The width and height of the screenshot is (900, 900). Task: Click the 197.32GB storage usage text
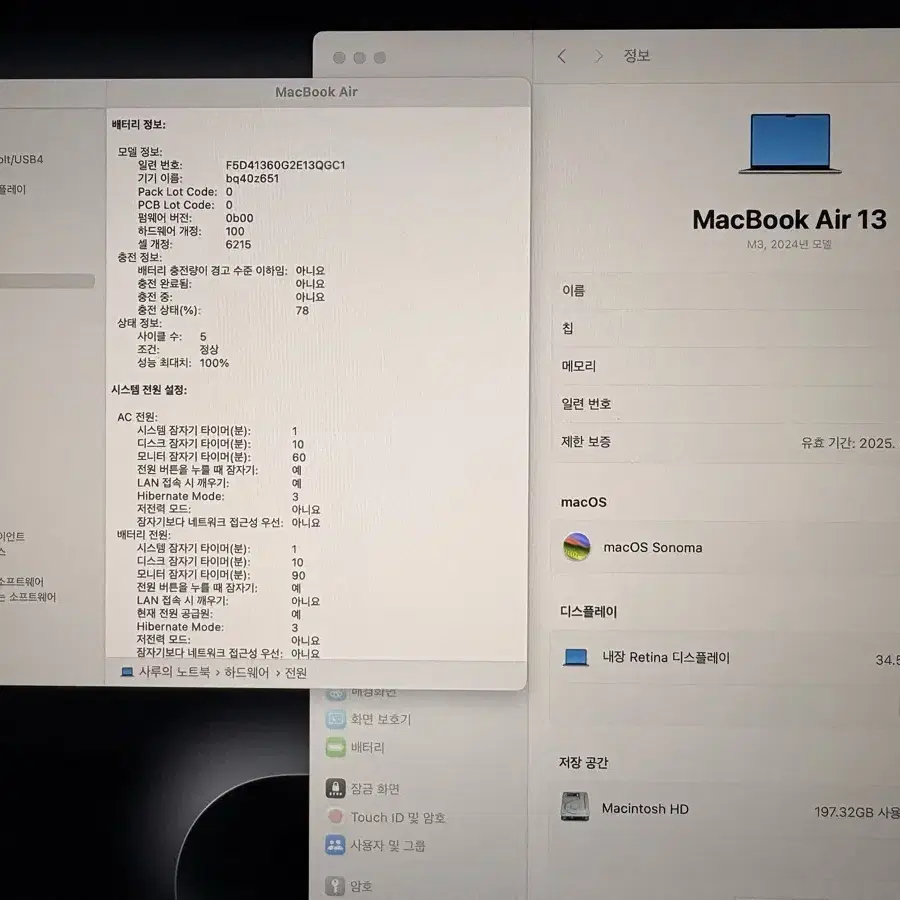tap(856, 812)
